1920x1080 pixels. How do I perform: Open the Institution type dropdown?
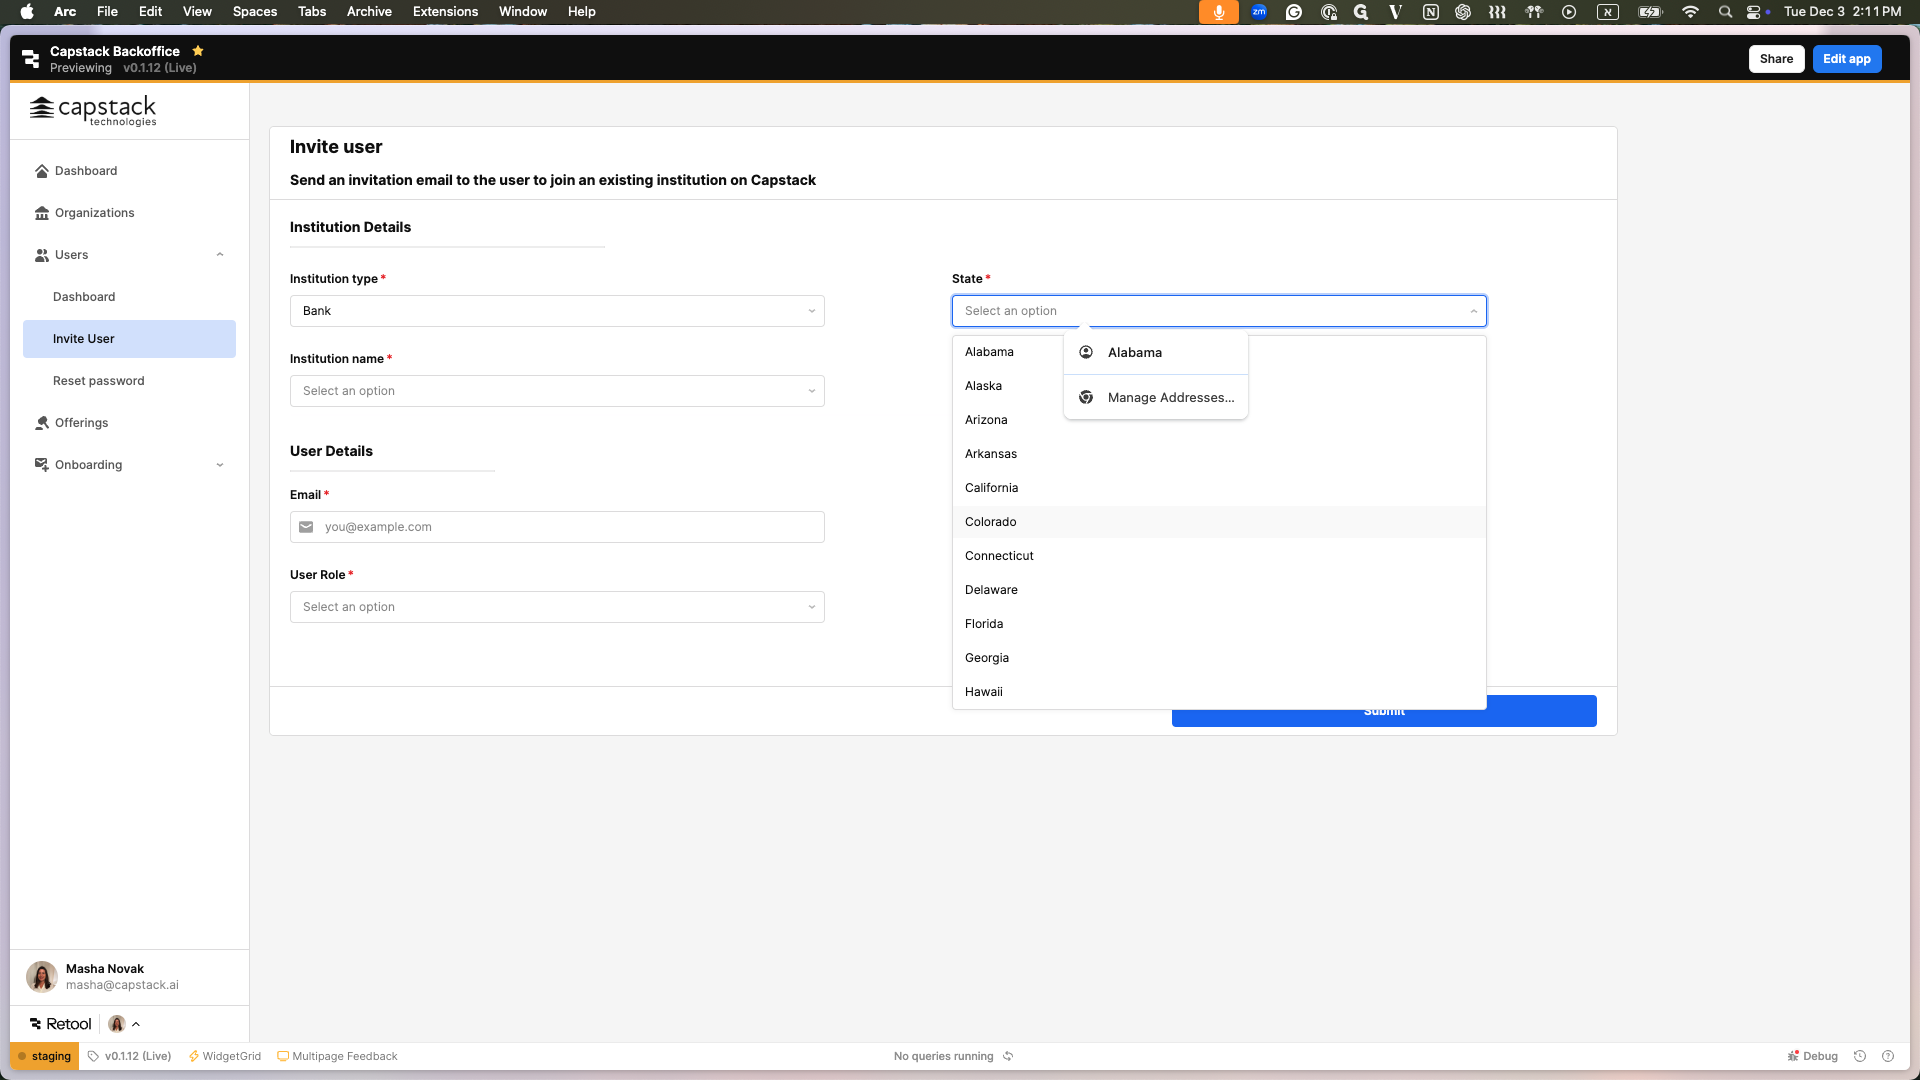[x=557, y=311]
